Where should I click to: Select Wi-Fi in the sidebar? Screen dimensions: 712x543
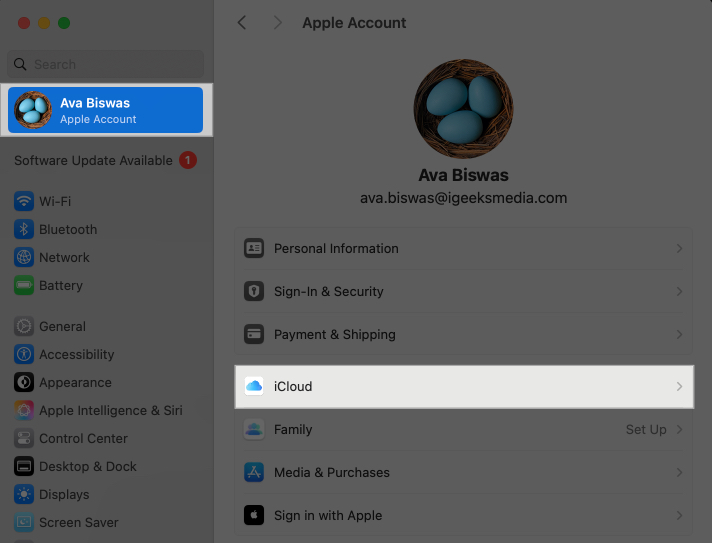click(107, 201)
